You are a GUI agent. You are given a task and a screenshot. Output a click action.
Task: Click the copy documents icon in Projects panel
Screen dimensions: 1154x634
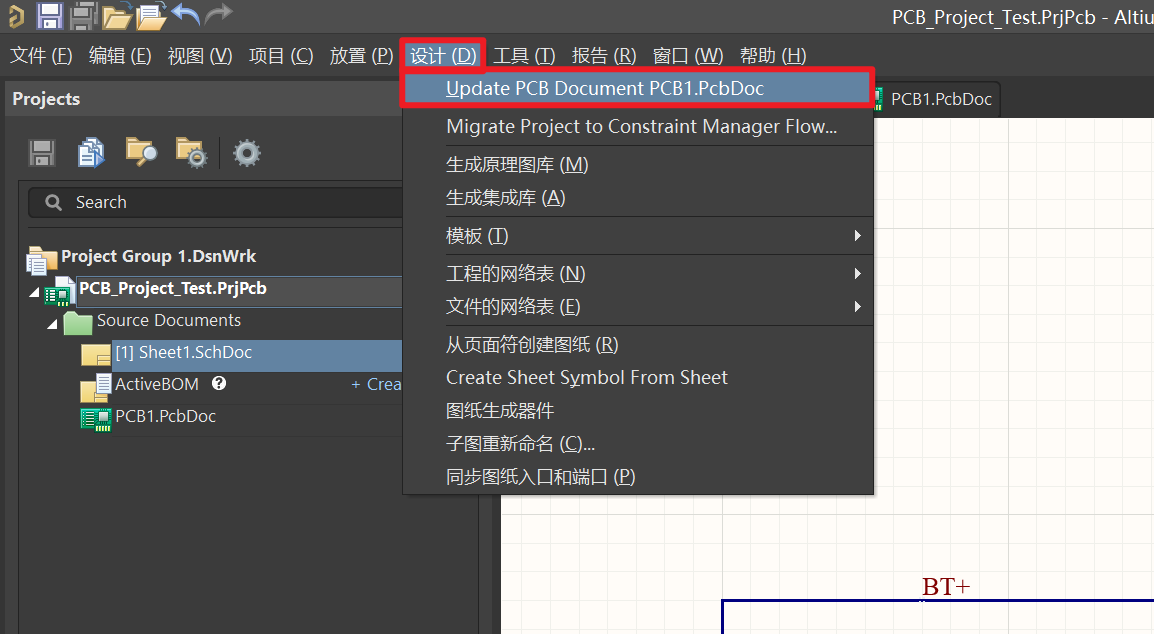(91, 153)
